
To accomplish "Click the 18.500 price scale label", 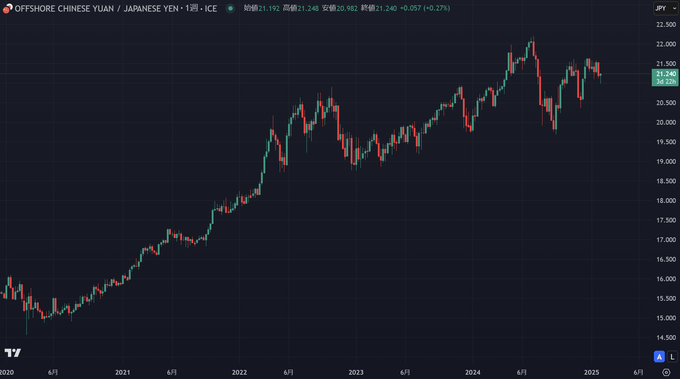I will (x=666, y=181).
